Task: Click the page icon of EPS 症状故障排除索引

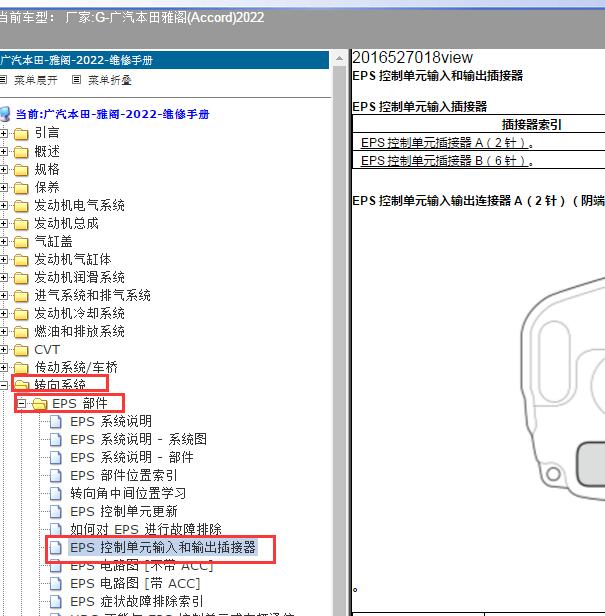Action: pyautogui.click(x=56, y=602)
